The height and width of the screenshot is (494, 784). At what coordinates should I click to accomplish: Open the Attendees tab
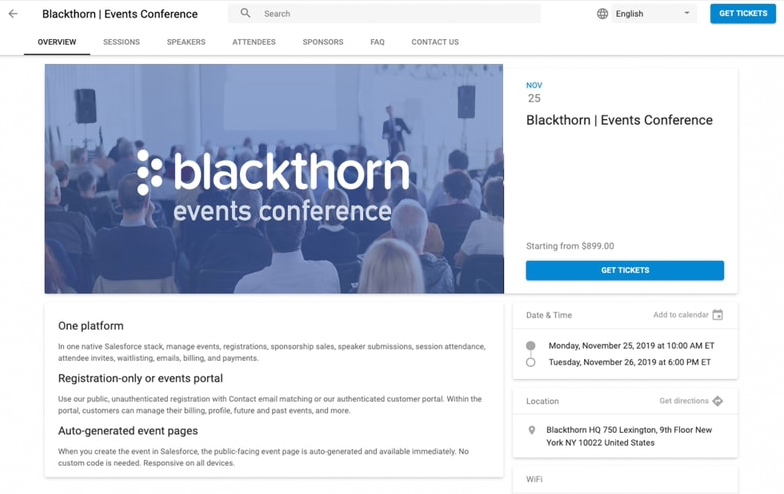(254, 42)
